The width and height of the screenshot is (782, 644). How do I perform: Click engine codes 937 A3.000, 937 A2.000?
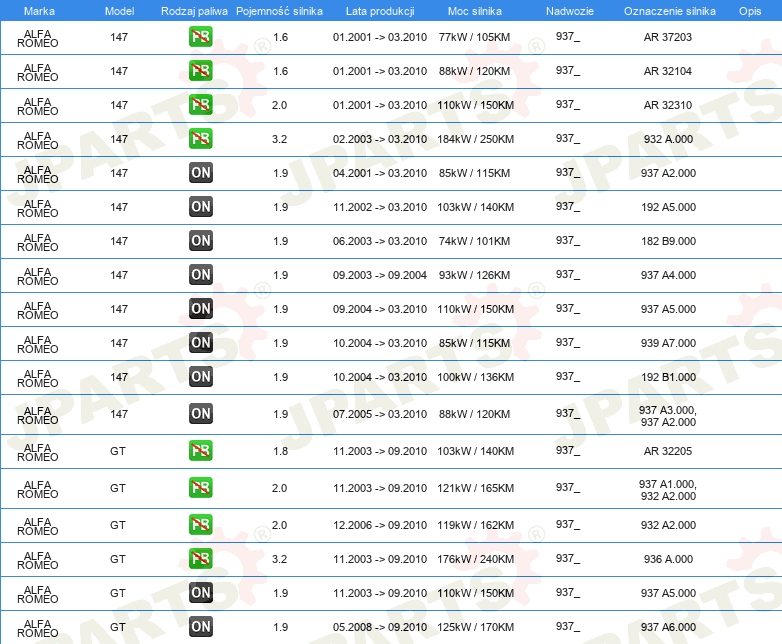click(668, 416)
